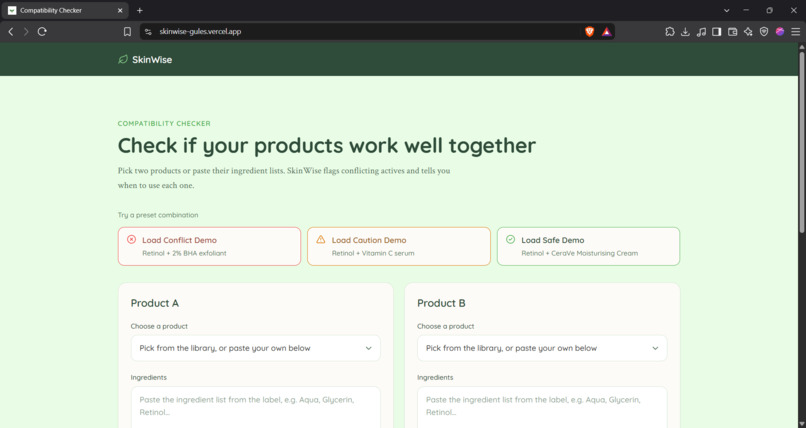Click "Ingredients" label under Product B
This screenshot has height=428, width=806.
[x=435, y=377]
